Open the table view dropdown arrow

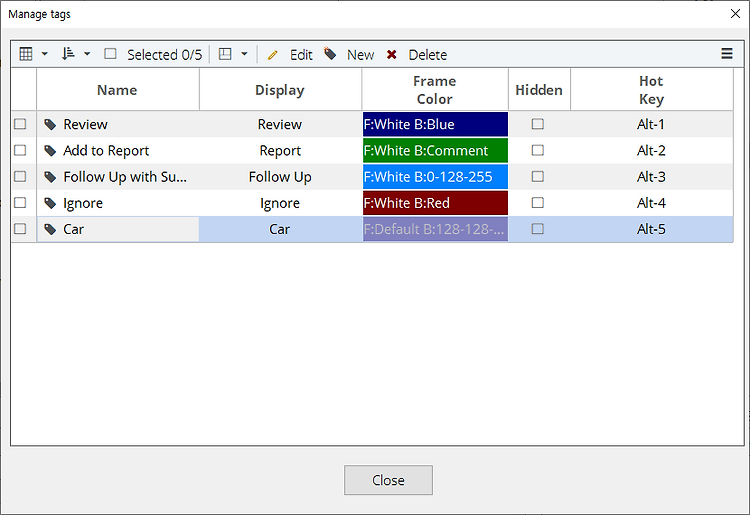(44, 54)
